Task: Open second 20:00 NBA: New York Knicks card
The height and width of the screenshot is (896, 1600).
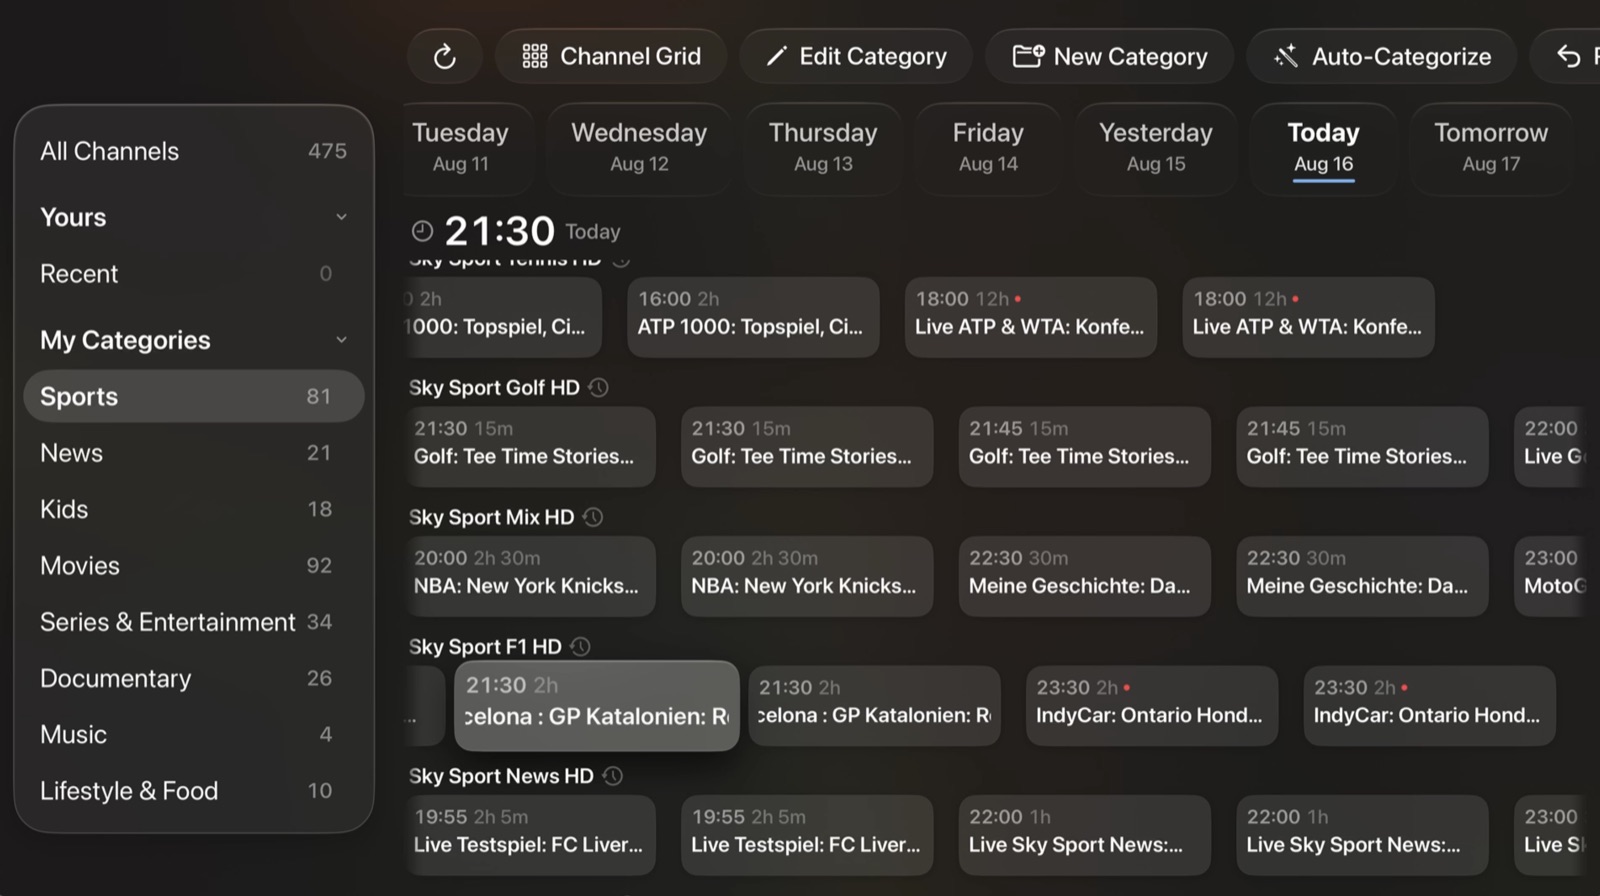Action: [x=807, y=576]
